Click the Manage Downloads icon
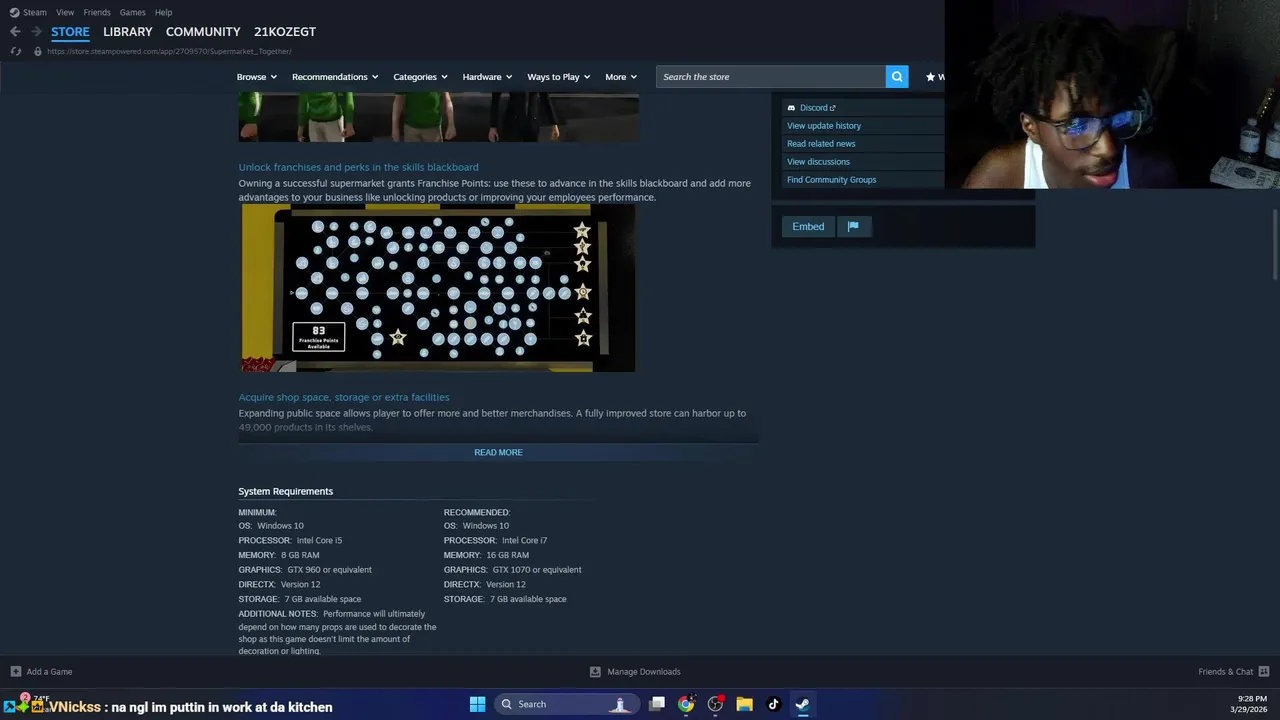This screenshot has height=720, width=1280. (x=595, y=672)
